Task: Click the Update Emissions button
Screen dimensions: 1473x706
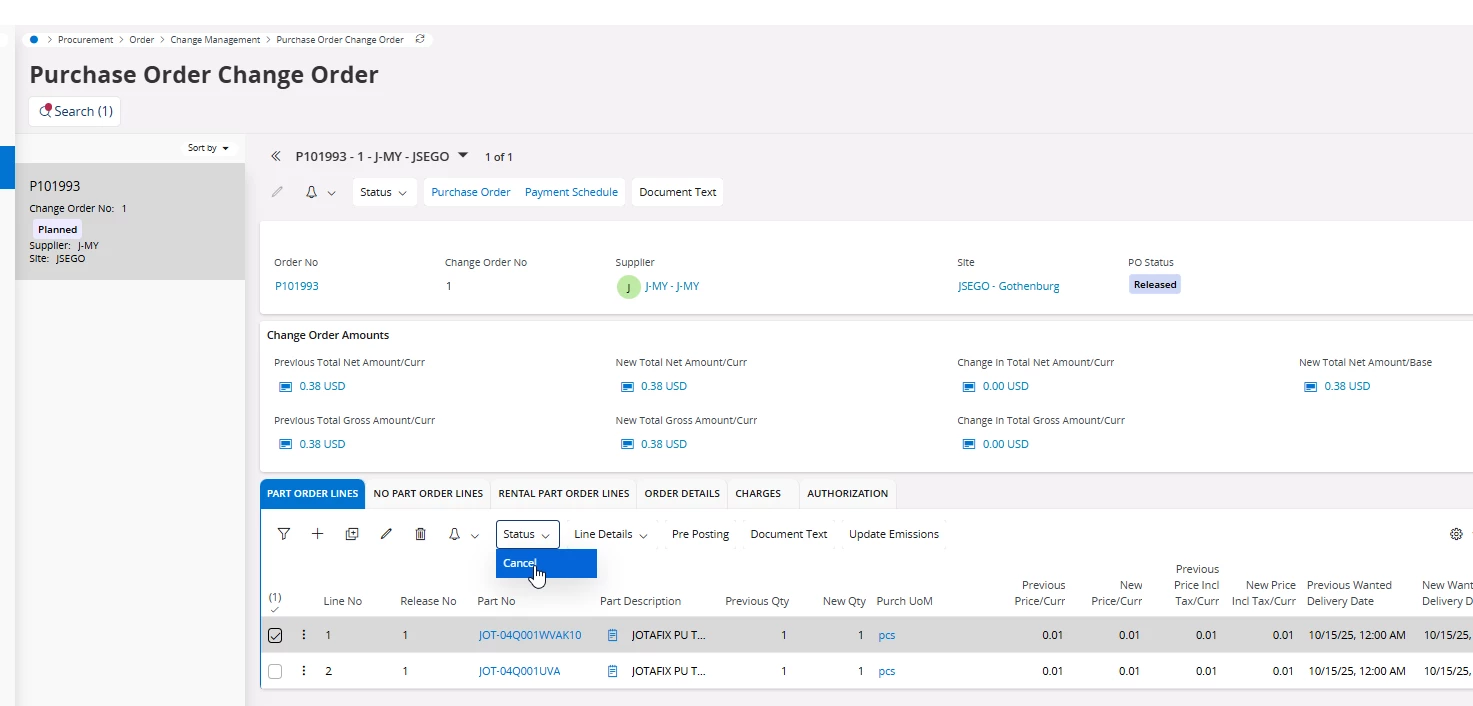Action: pos(893,534)
